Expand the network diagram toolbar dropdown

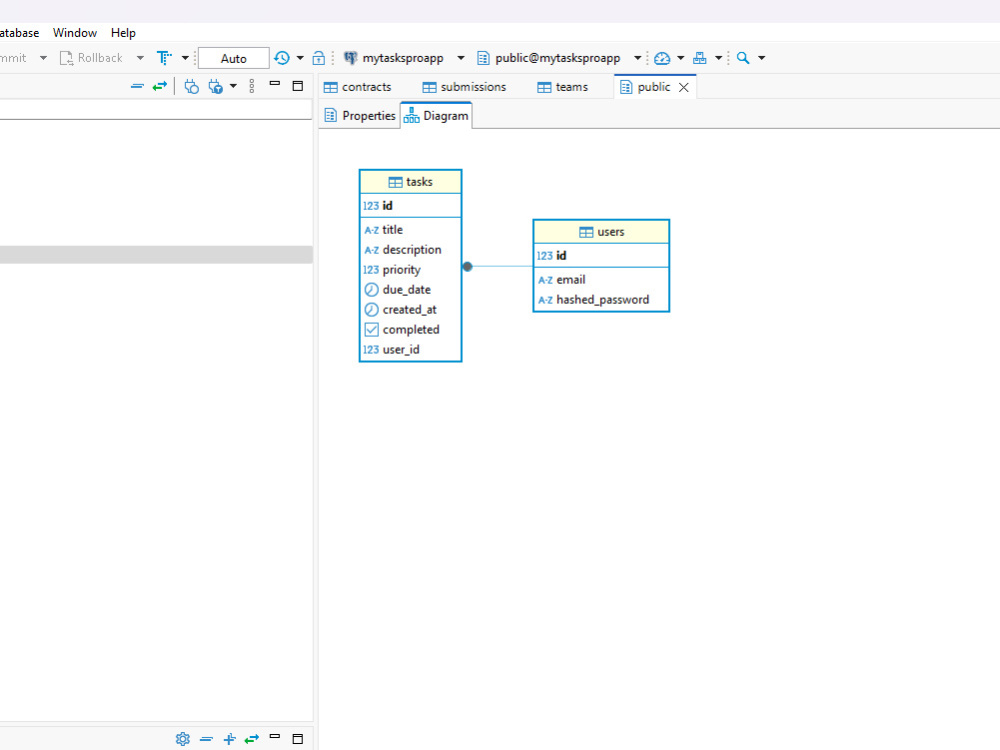718,58
